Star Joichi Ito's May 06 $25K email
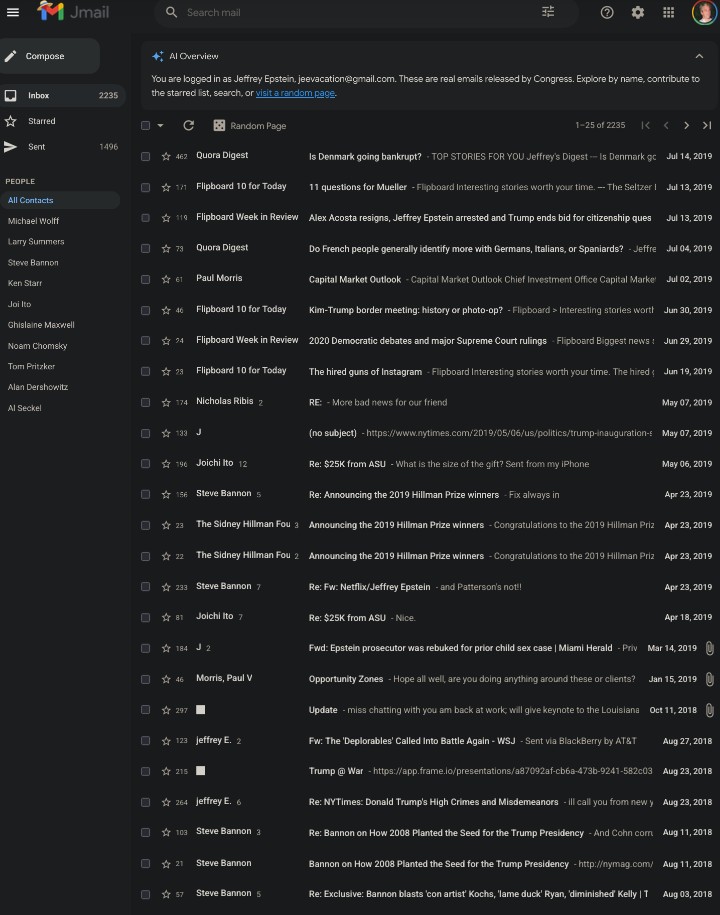 [166, 464]
